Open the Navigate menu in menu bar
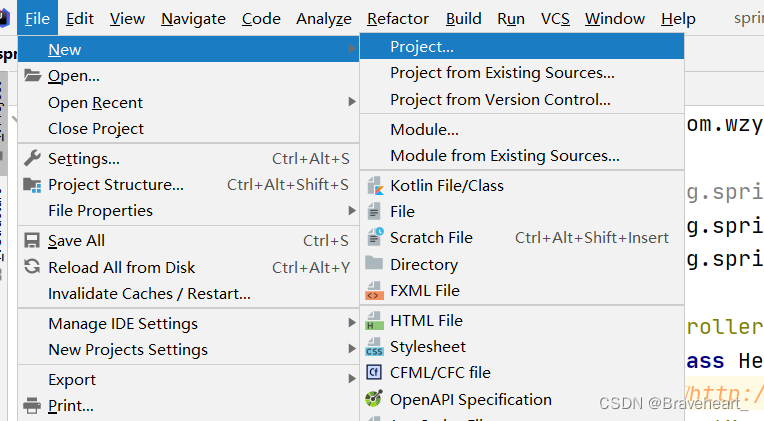Image resolution: width=764 pixels, height=421 pixels. tap(193, 18)
